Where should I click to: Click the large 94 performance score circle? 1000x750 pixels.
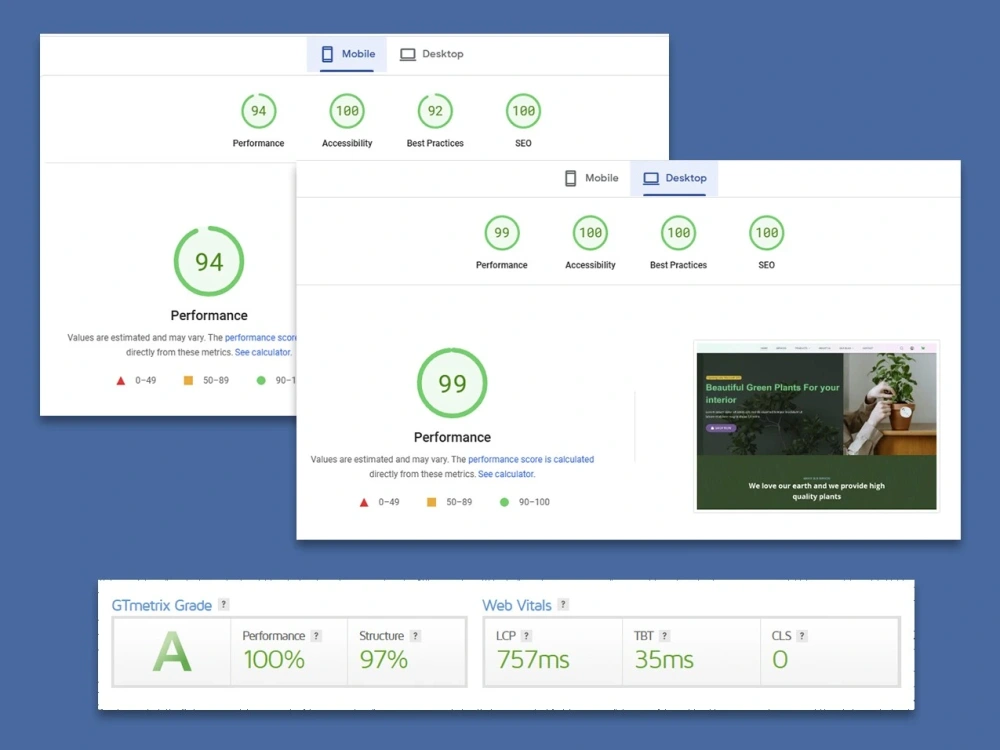point(209,261)
